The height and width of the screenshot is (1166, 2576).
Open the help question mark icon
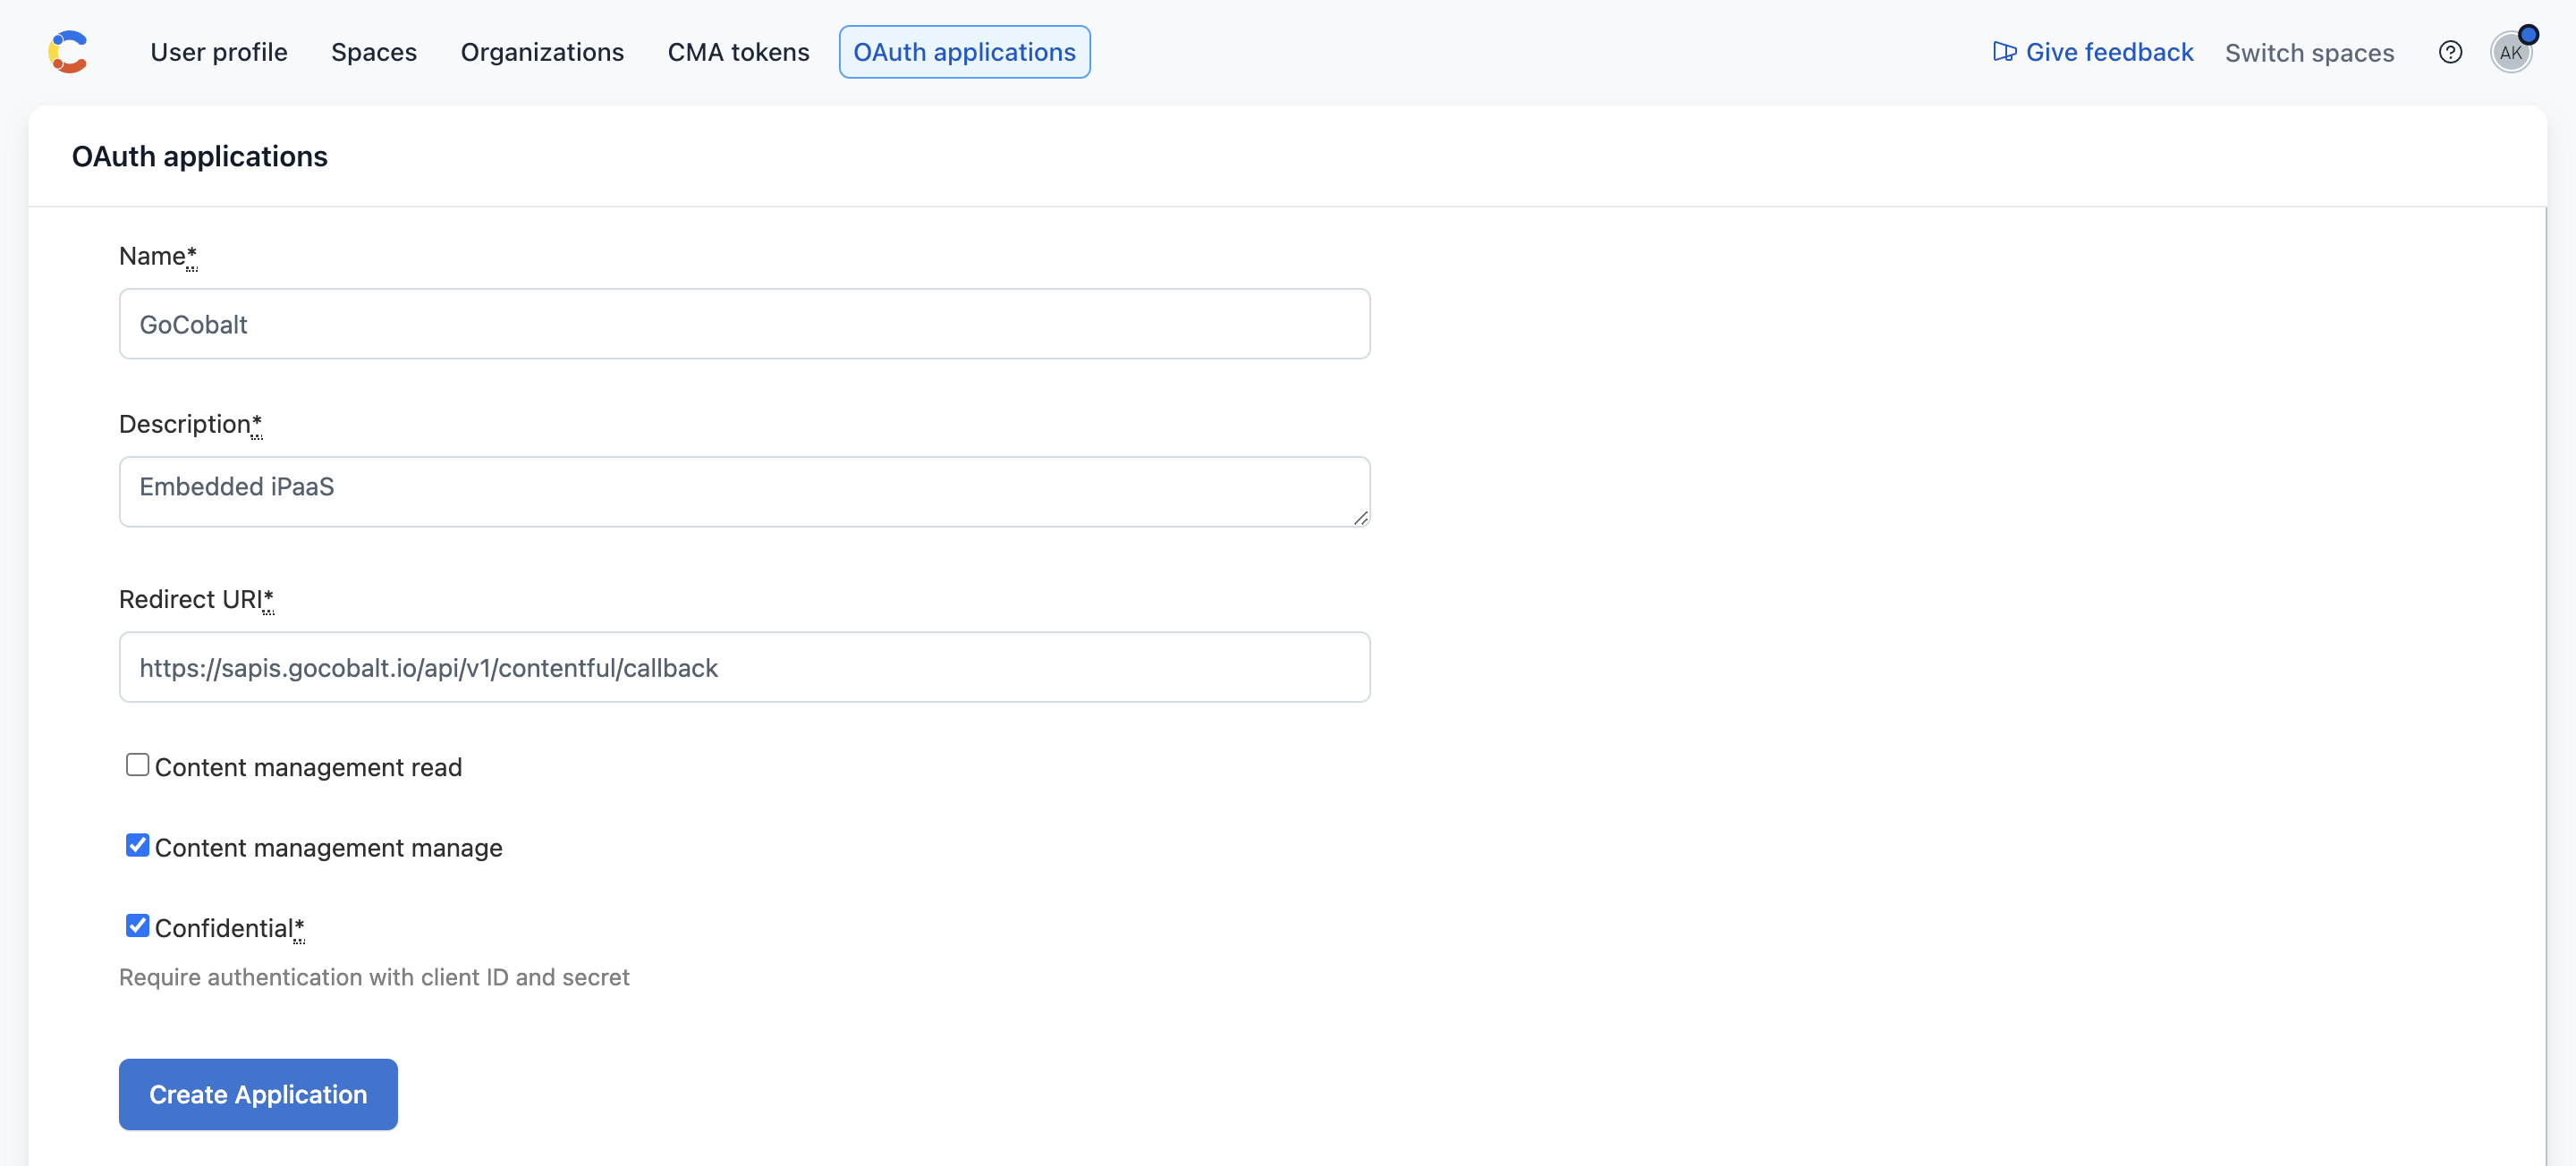2451,52
